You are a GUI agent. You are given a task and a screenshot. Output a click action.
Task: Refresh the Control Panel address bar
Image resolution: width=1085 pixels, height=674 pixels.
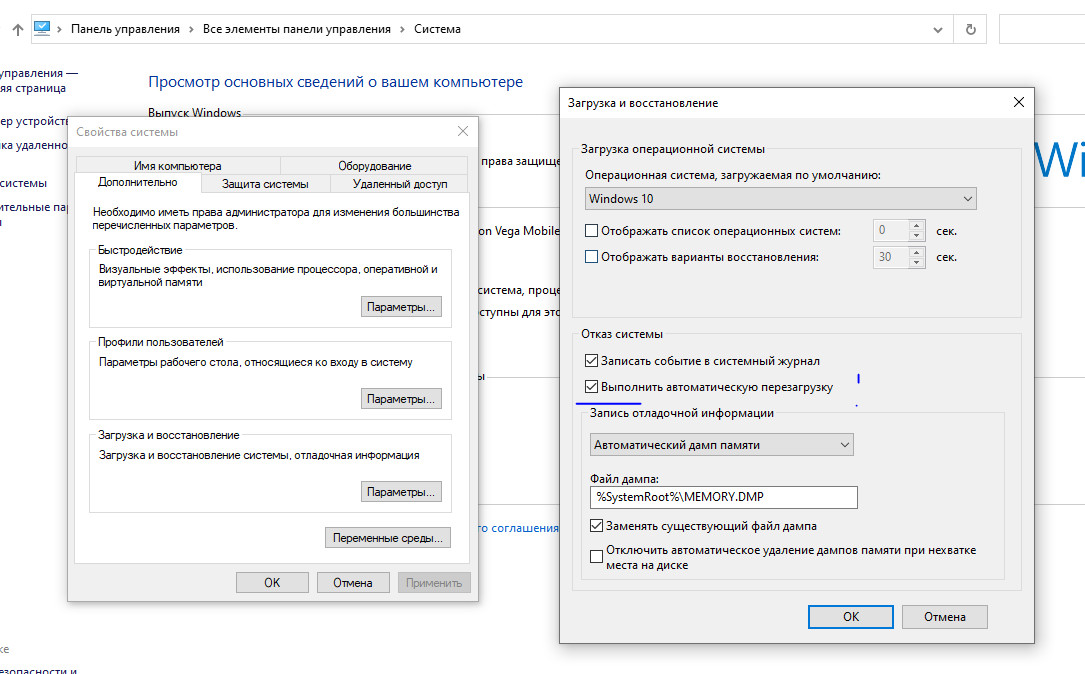[x=970, y=29]
